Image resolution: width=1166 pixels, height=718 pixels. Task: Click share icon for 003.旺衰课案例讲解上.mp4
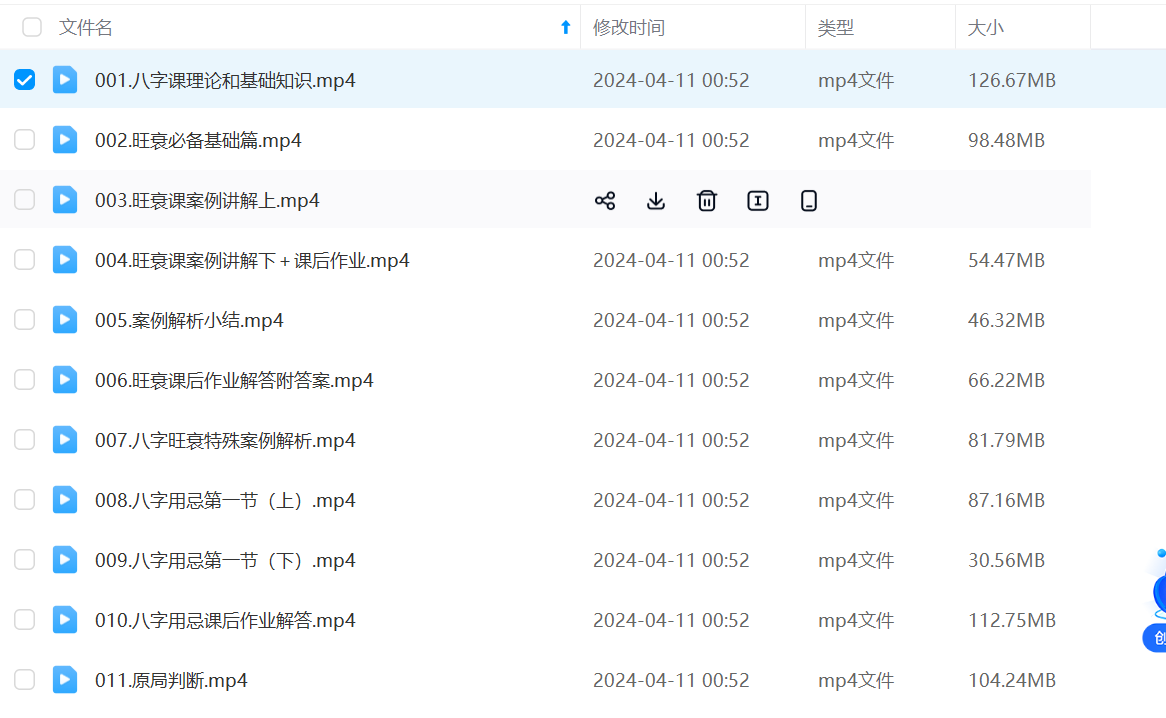[605, 201]
